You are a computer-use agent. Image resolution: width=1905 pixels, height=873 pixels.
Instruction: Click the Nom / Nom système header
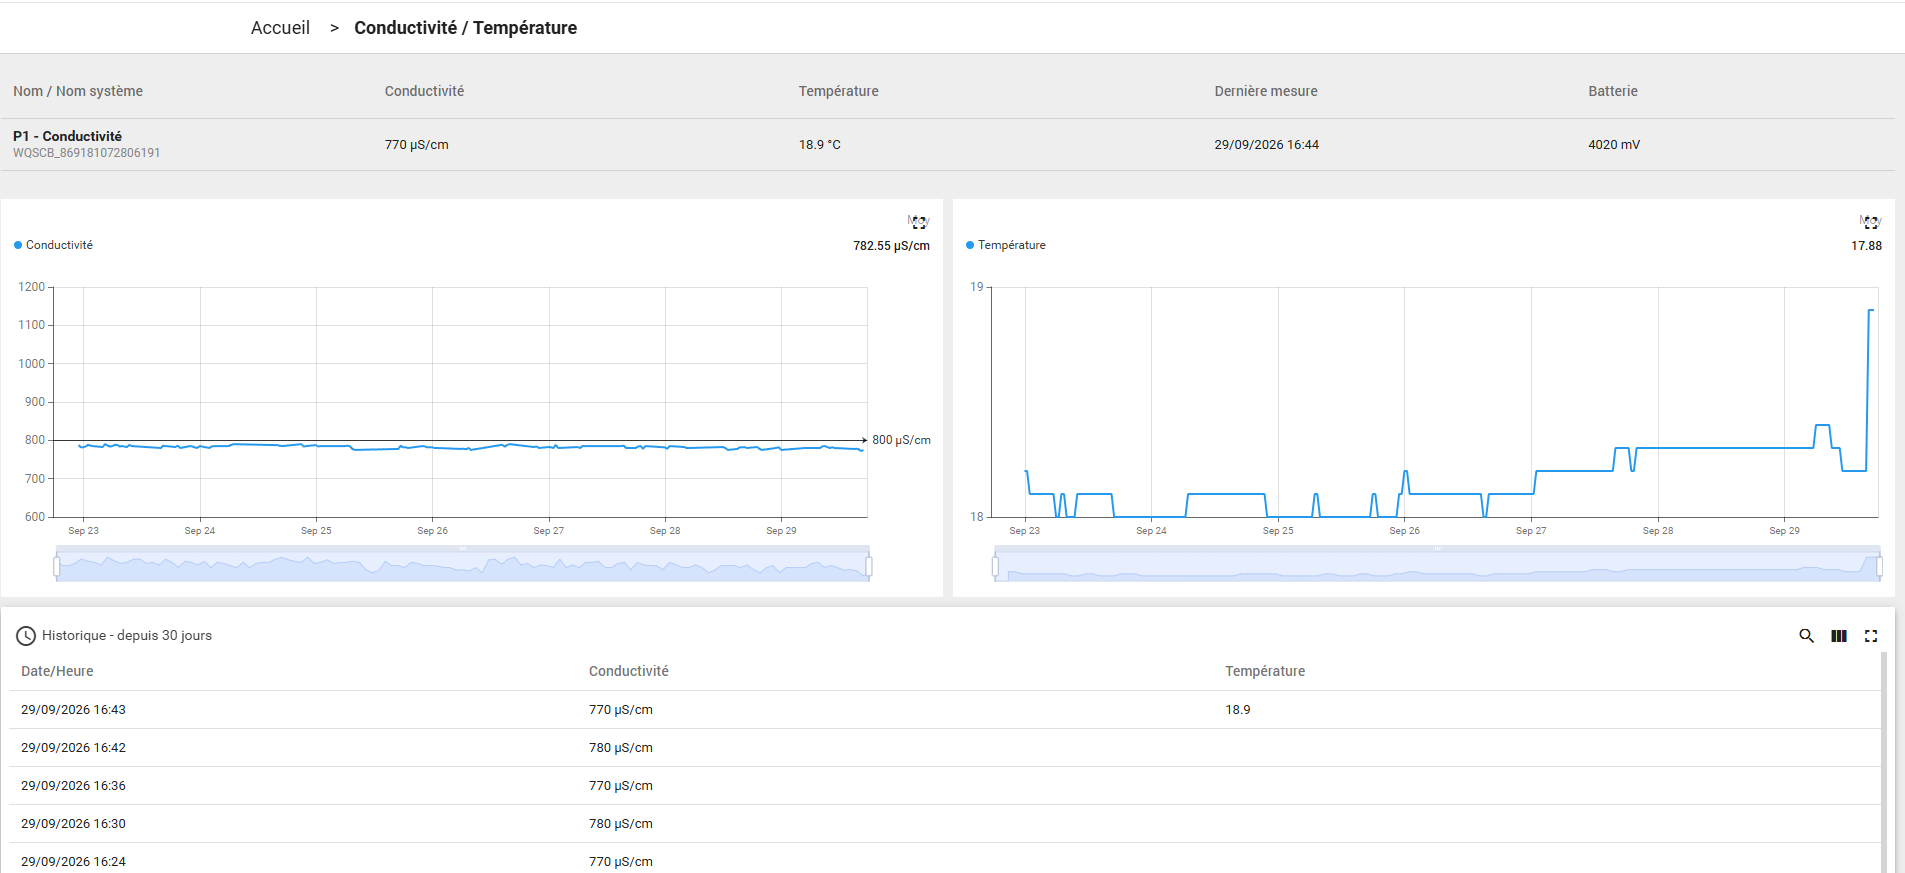click(78, 91)
